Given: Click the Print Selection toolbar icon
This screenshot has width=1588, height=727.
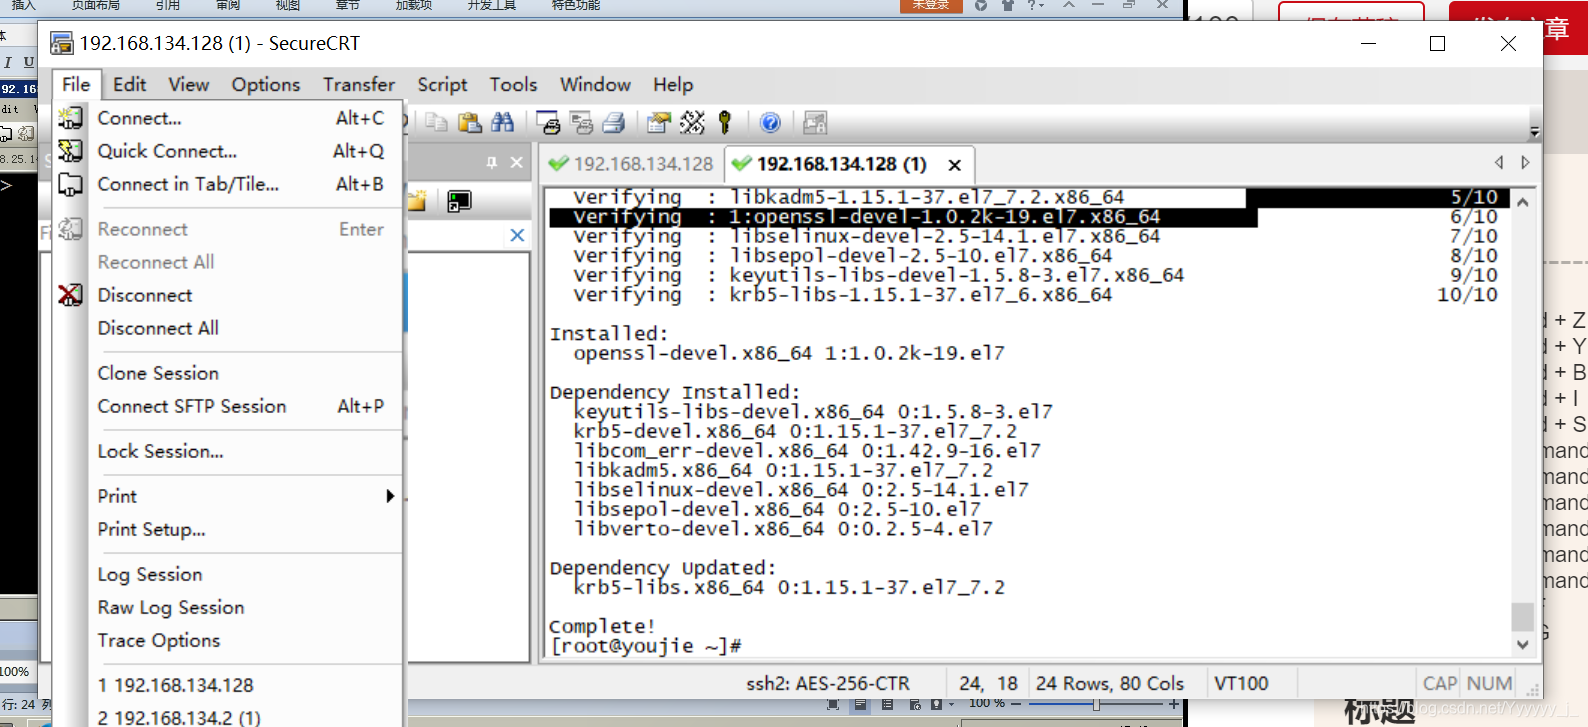Looking at the screenshot, I should (581, 122).
